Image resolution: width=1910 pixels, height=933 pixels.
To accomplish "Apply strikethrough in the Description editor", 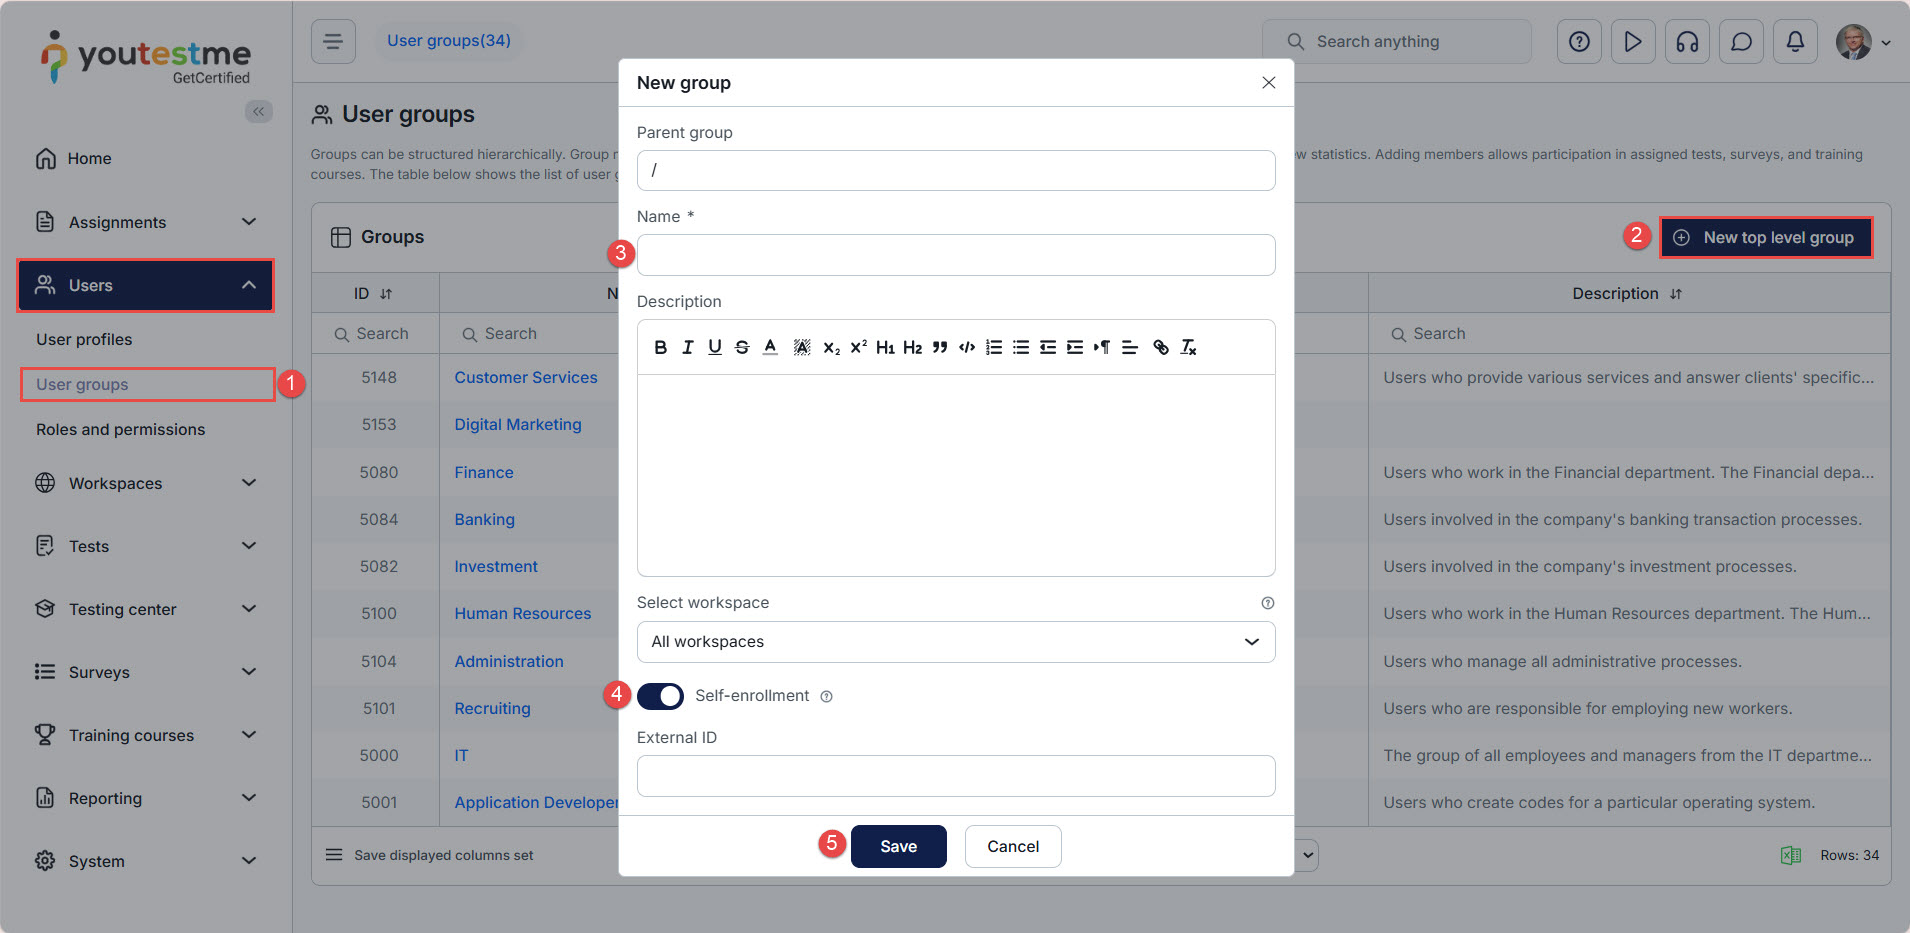I will point(742,347).
